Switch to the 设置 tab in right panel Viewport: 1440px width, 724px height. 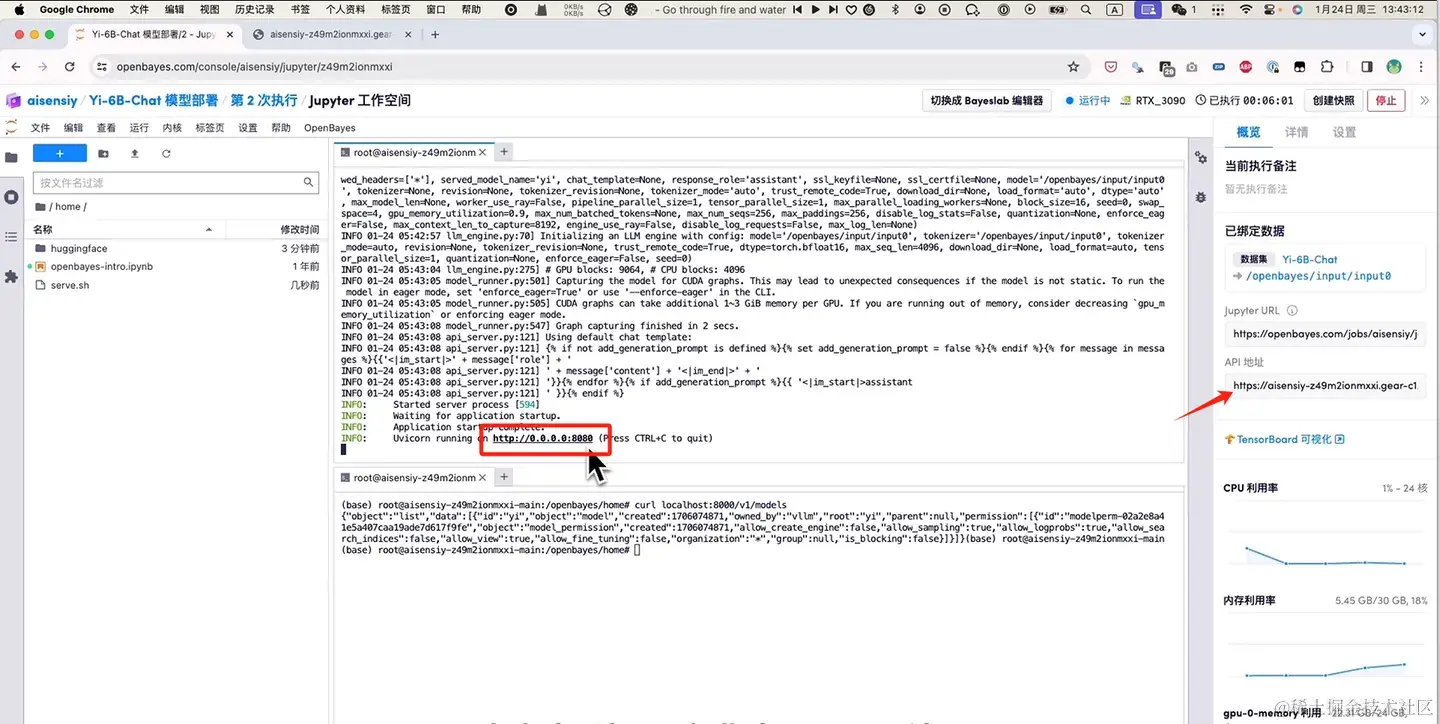tap(1345, 132)
